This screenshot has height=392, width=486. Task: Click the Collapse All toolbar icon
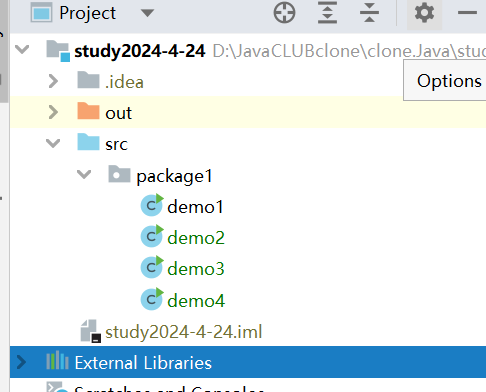pyautogui.click(x=369, y=13)
